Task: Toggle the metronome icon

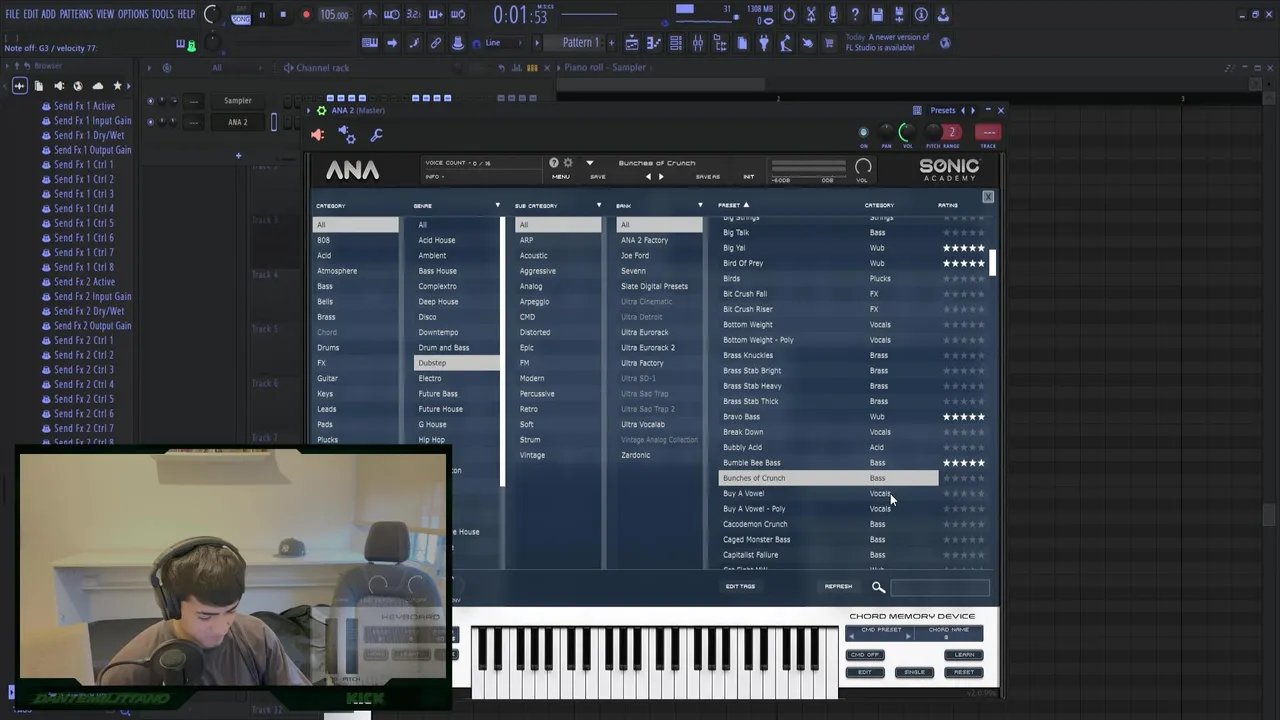Action: [370, 15]
